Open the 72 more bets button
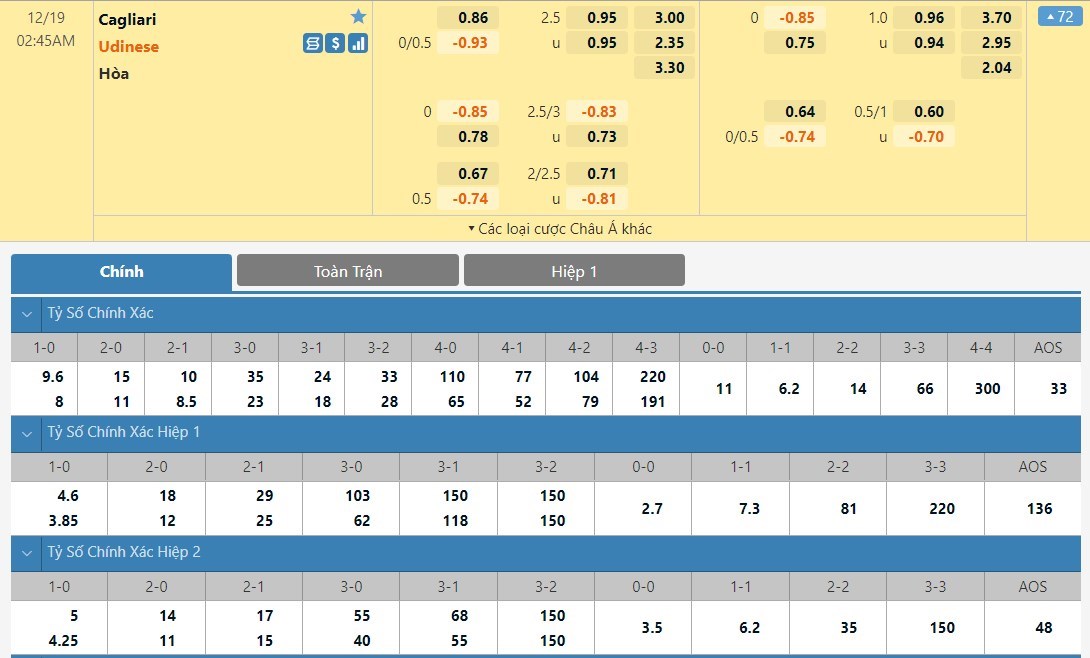1090x658 pixels. pyautogui.click(x=1061, y=17)
